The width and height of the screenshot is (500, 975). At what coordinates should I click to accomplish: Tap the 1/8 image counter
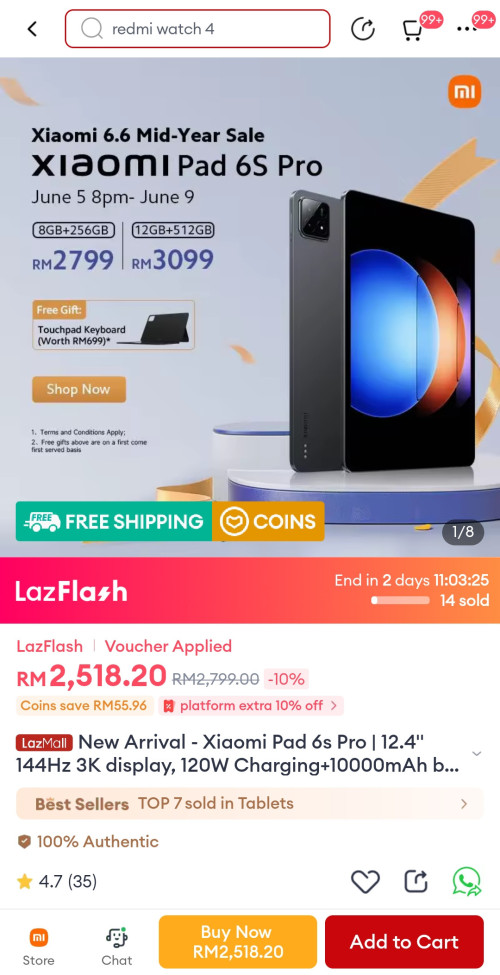[463, 532]
